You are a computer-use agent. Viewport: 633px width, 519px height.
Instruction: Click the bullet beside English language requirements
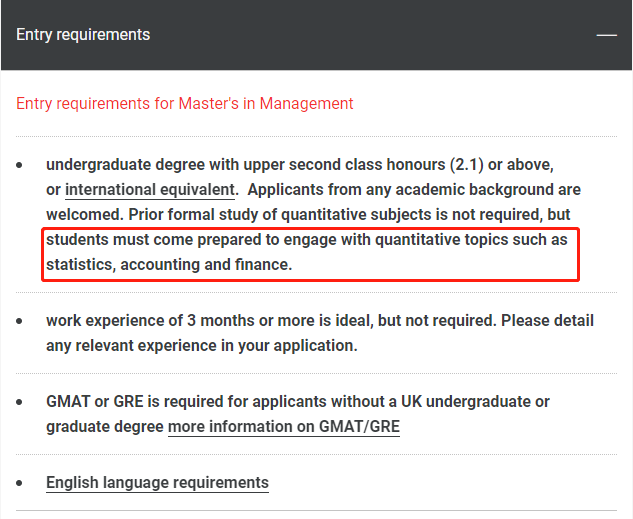point(19,483)
